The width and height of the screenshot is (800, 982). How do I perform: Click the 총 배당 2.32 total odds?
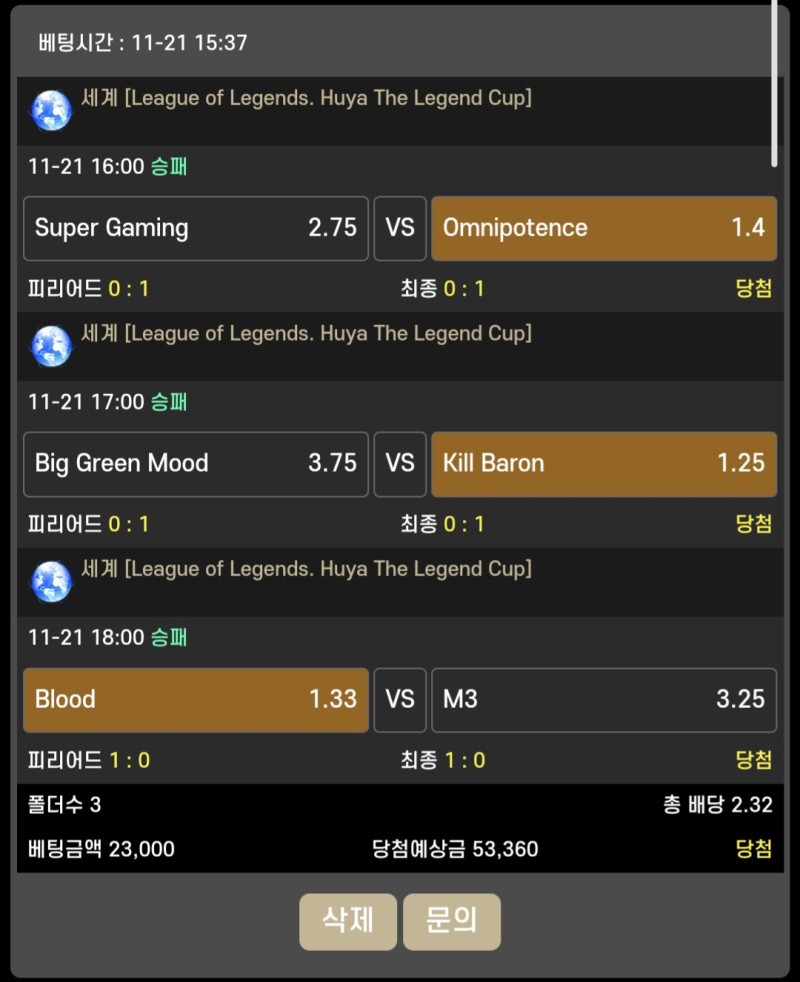[x=718, y=805]
